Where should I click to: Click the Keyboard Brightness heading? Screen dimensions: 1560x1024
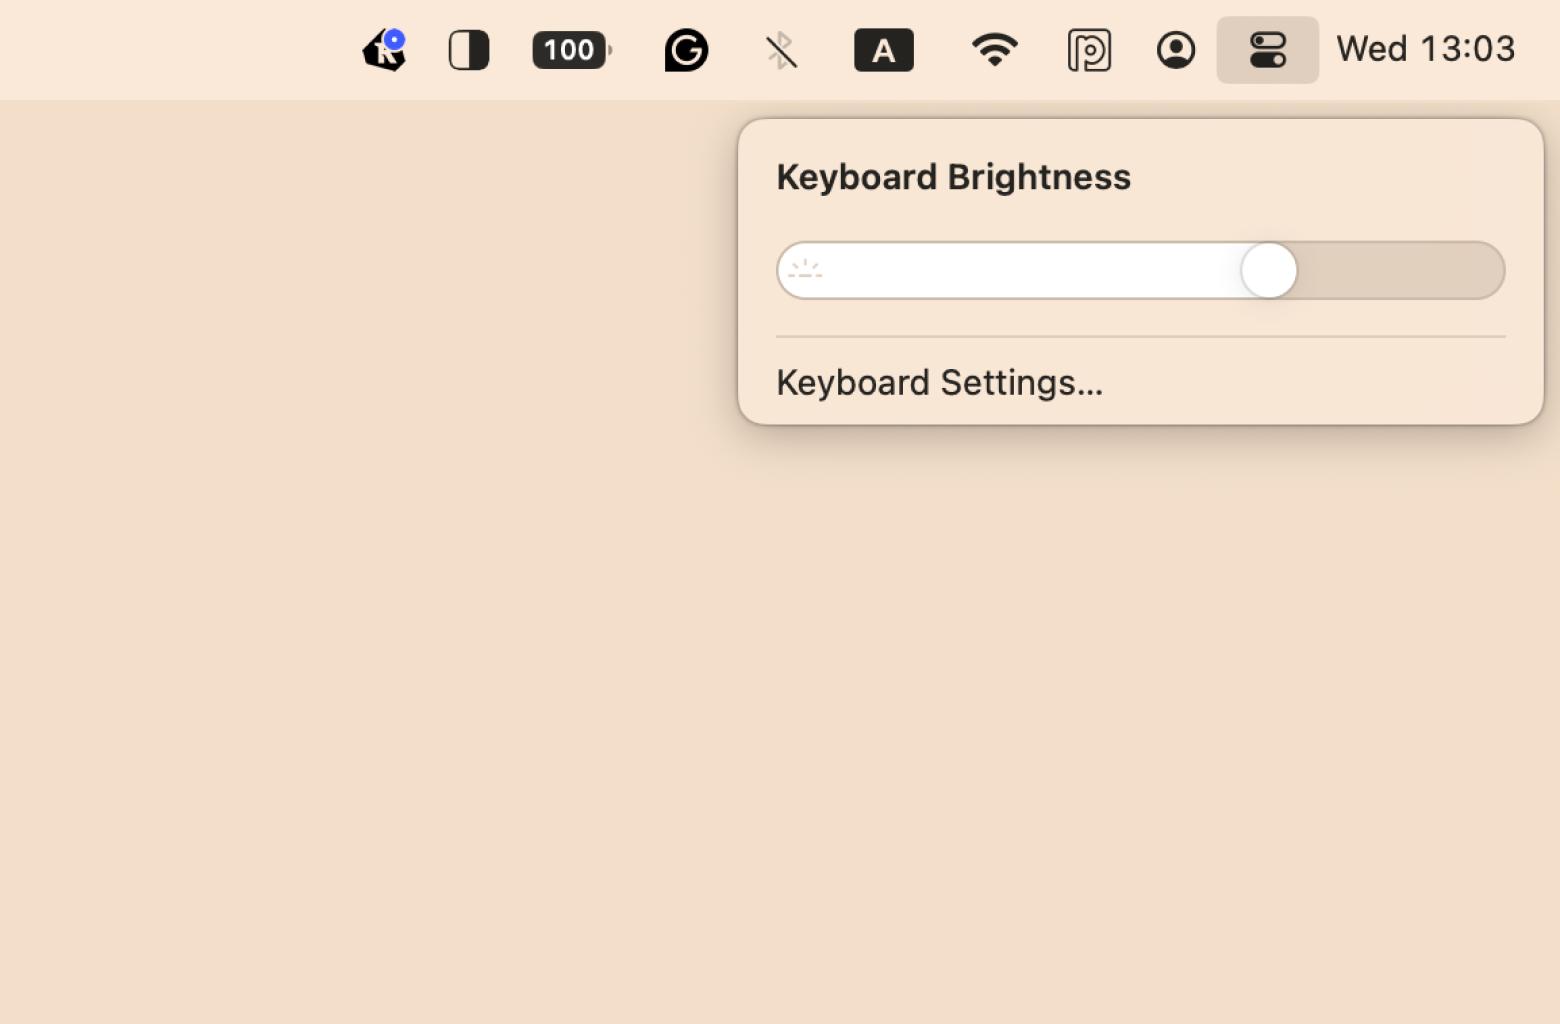coord(953,177)
